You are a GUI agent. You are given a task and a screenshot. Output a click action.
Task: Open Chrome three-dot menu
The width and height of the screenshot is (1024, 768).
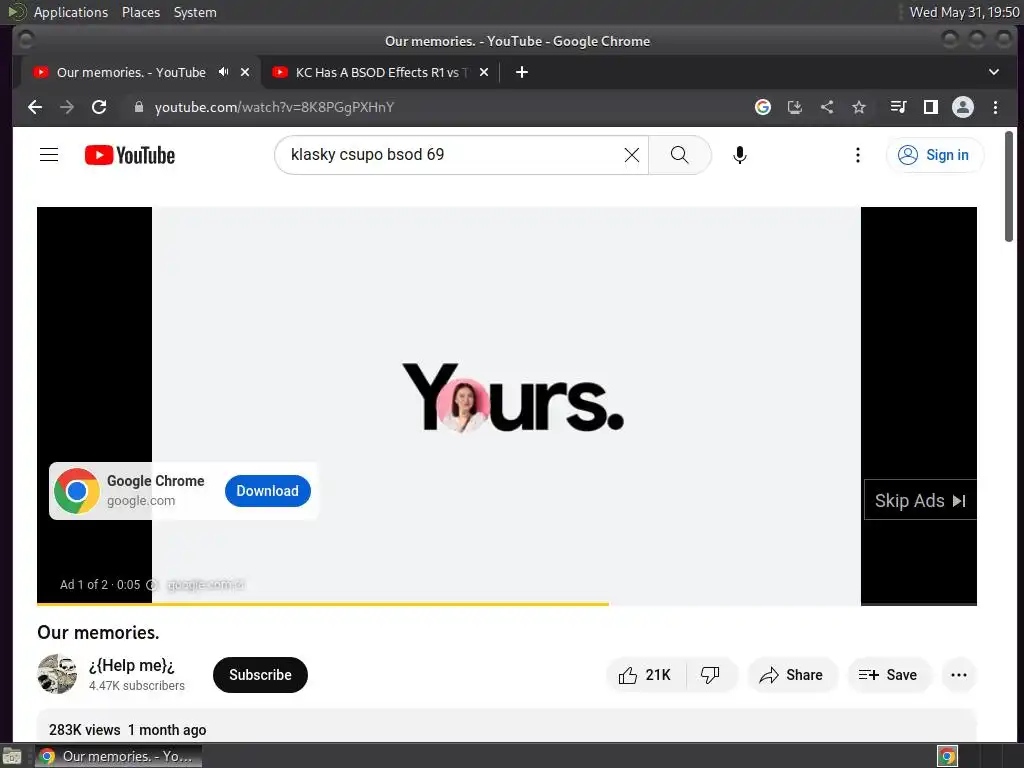[x=995, y=107]
